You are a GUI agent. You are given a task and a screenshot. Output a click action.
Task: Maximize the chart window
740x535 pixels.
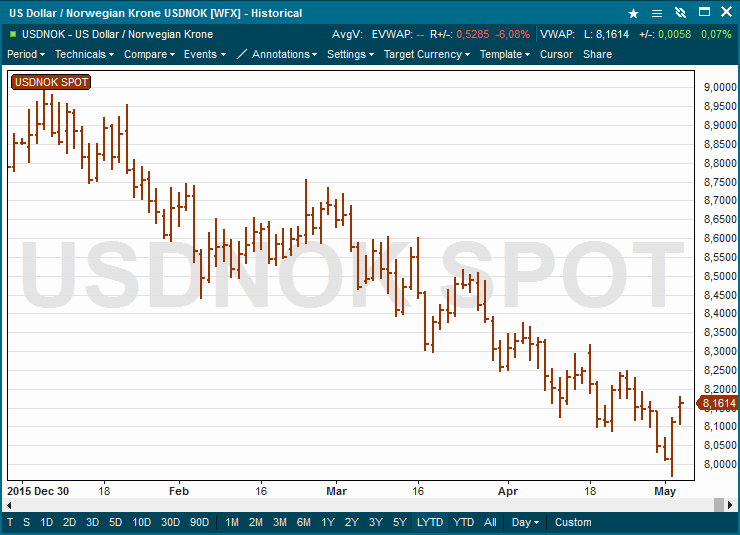coord(704,12)
